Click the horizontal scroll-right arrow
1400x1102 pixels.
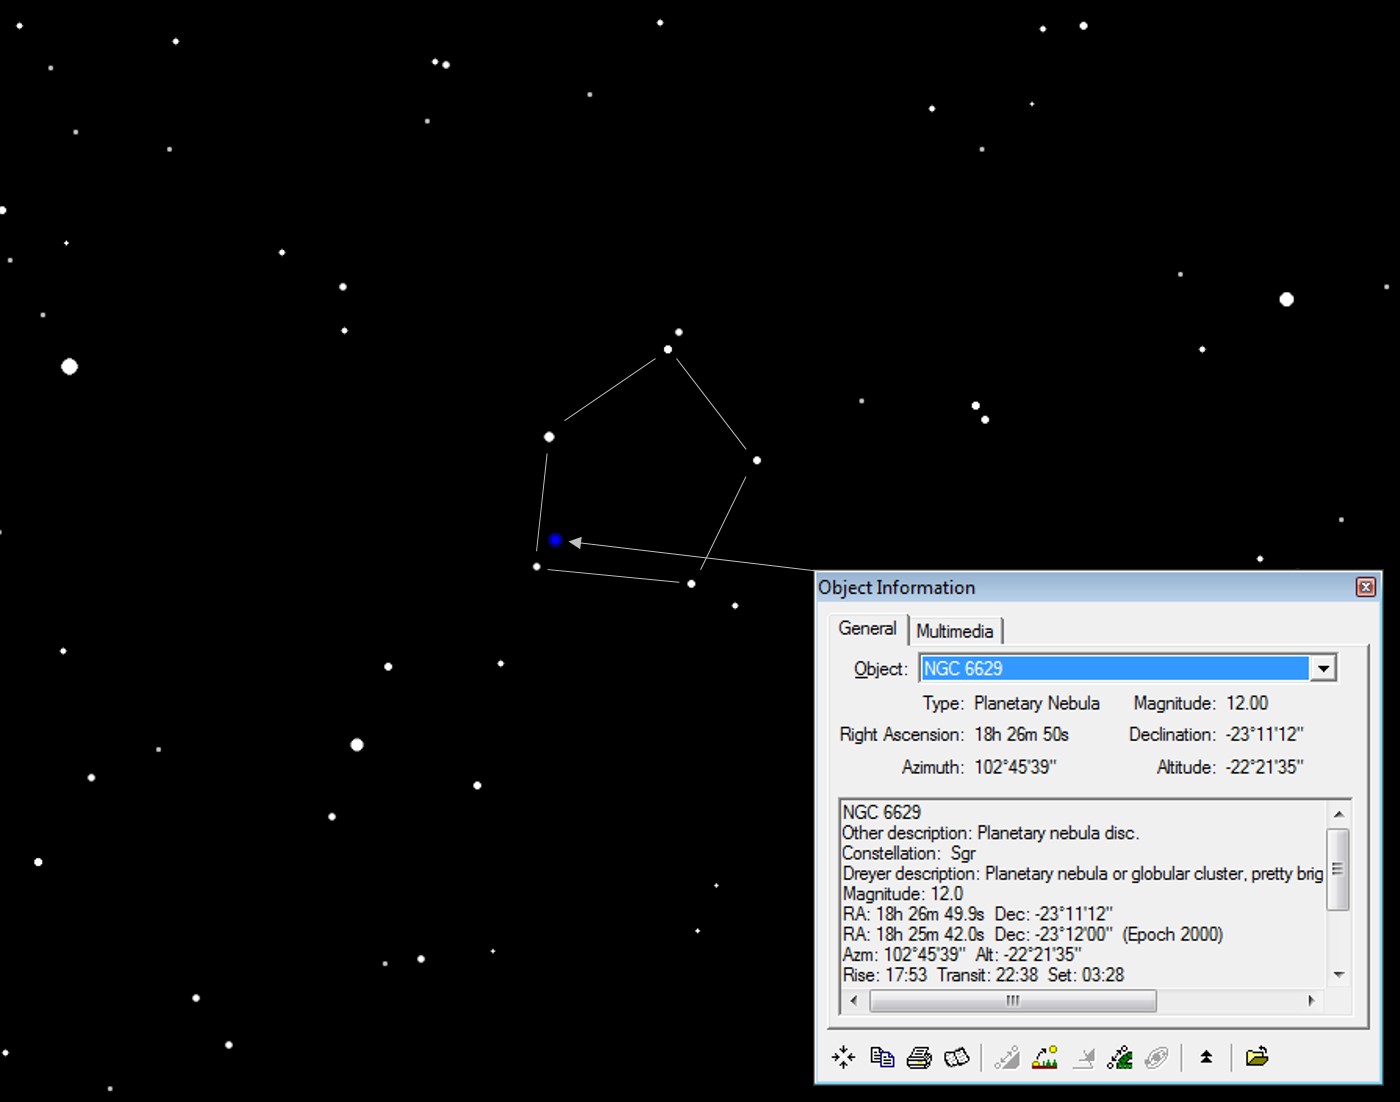1311,1000
